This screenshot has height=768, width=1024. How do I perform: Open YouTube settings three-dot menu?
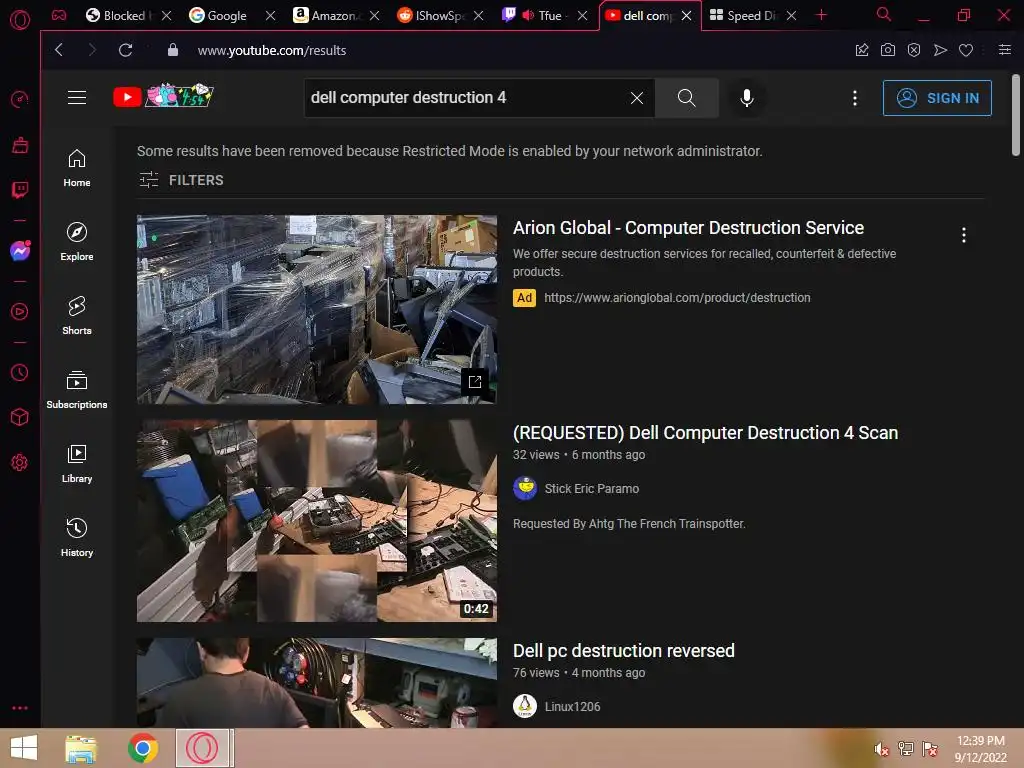(x=855, y=98)
